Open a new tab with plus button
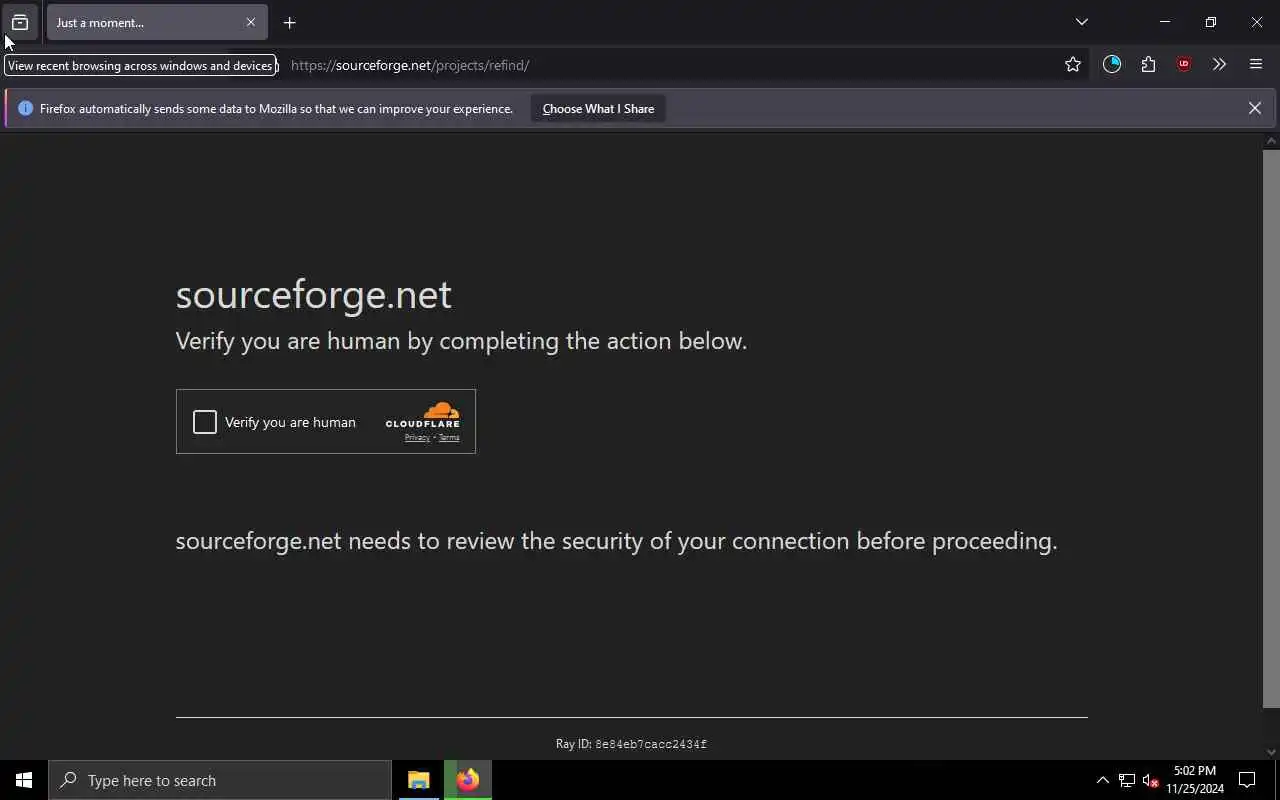The height and width of the screenshot is (800, 1280). point(289,22)
